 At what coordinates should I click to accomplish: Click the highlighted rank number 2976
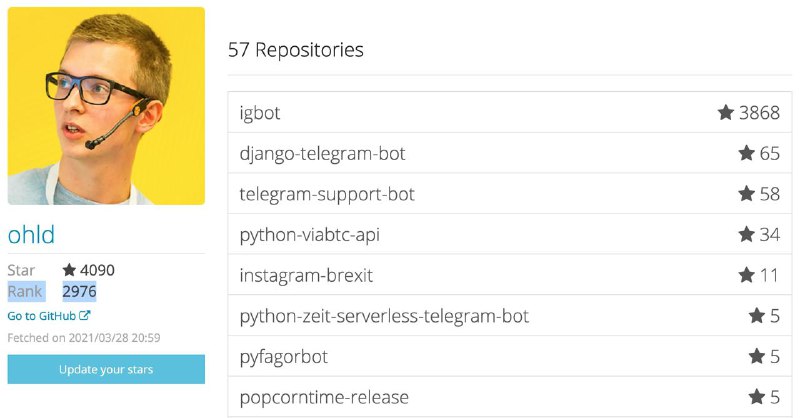(x=79, y=291)
